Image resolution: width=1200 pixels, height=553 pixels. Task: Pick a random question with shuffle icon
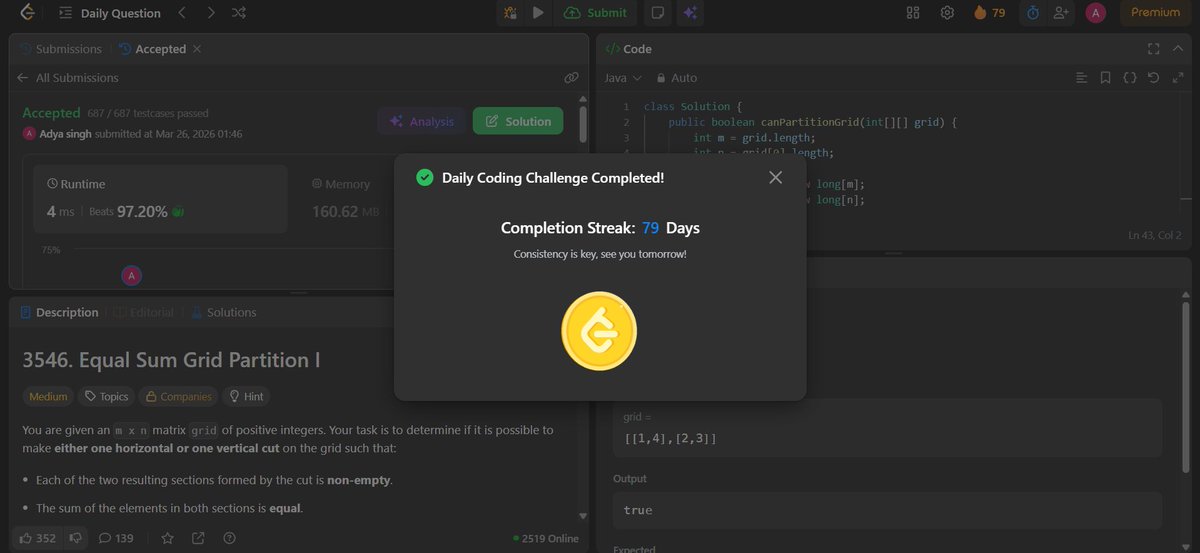tap(239, 13)
